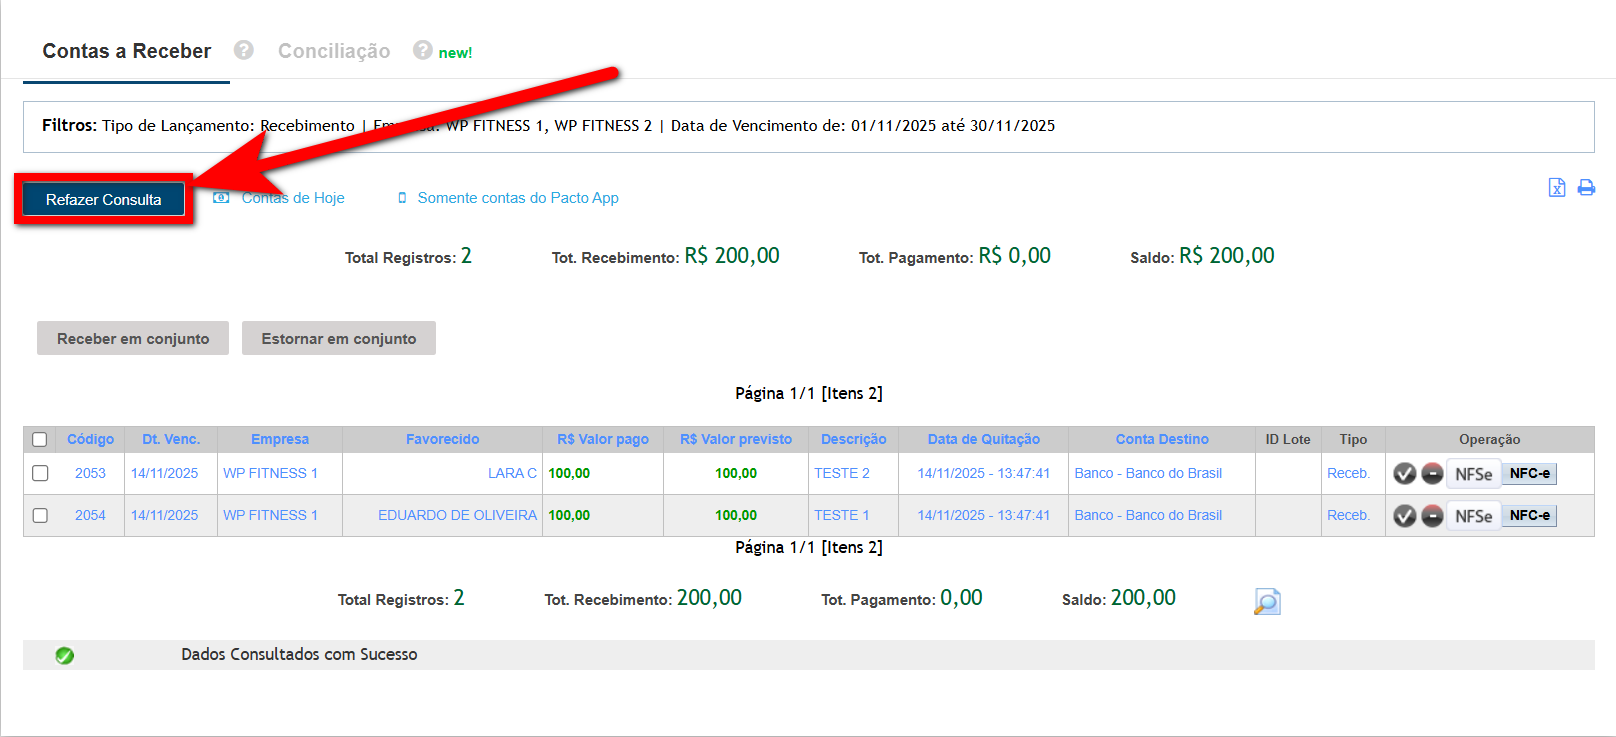Click minus icon for record 2054
Image resolution: width=1616 pixels, height=737 pixels.
pyautogui.click(x=1432, y=516)
